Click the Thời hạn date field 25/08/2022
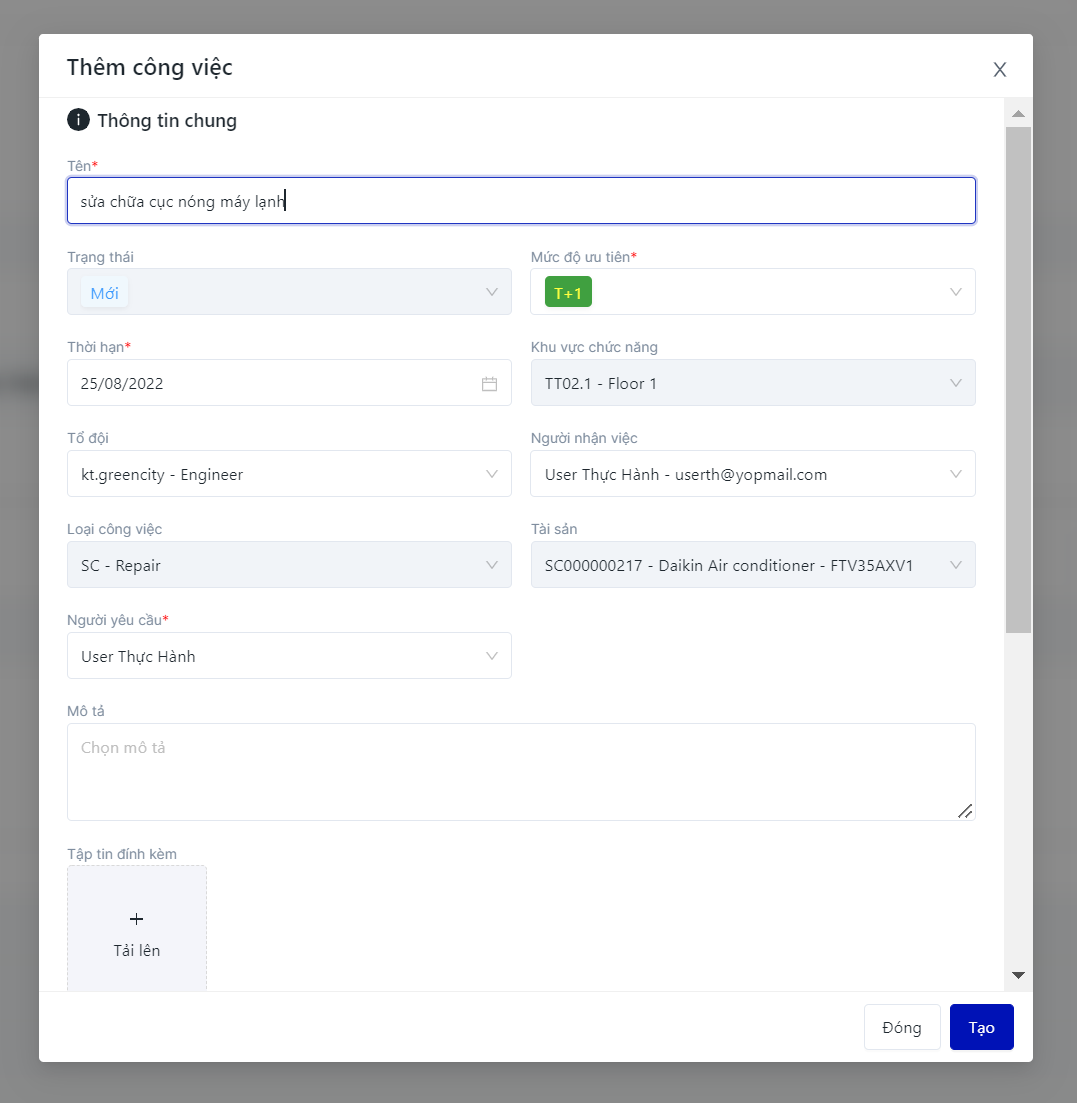The height and width of the screenshot is (1103, 1077). pyautogui.click(x=270, y=383)
